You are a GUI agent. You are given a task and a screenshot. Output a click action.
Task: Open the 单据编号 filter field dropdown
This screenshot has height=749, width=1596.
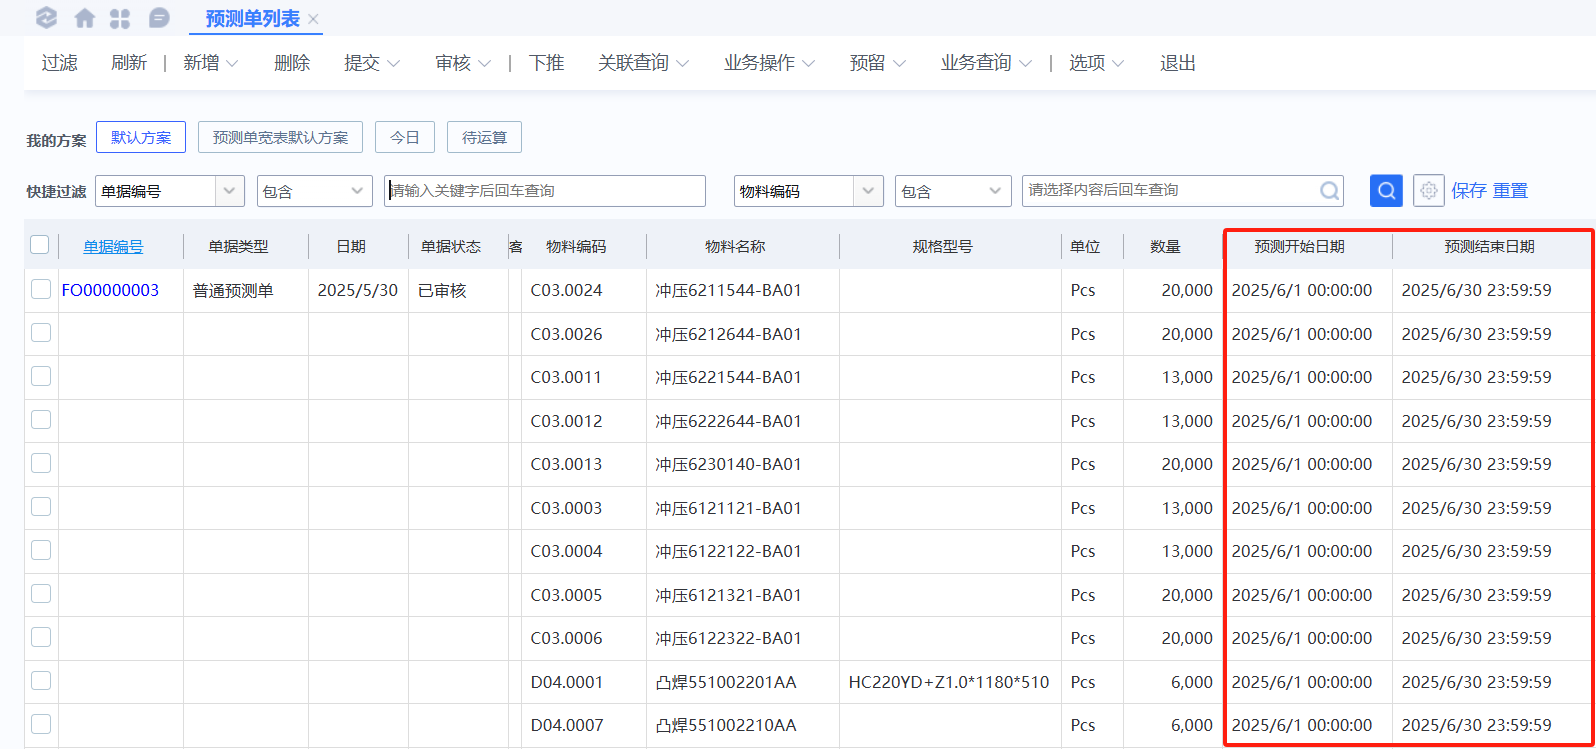point(230,190)
